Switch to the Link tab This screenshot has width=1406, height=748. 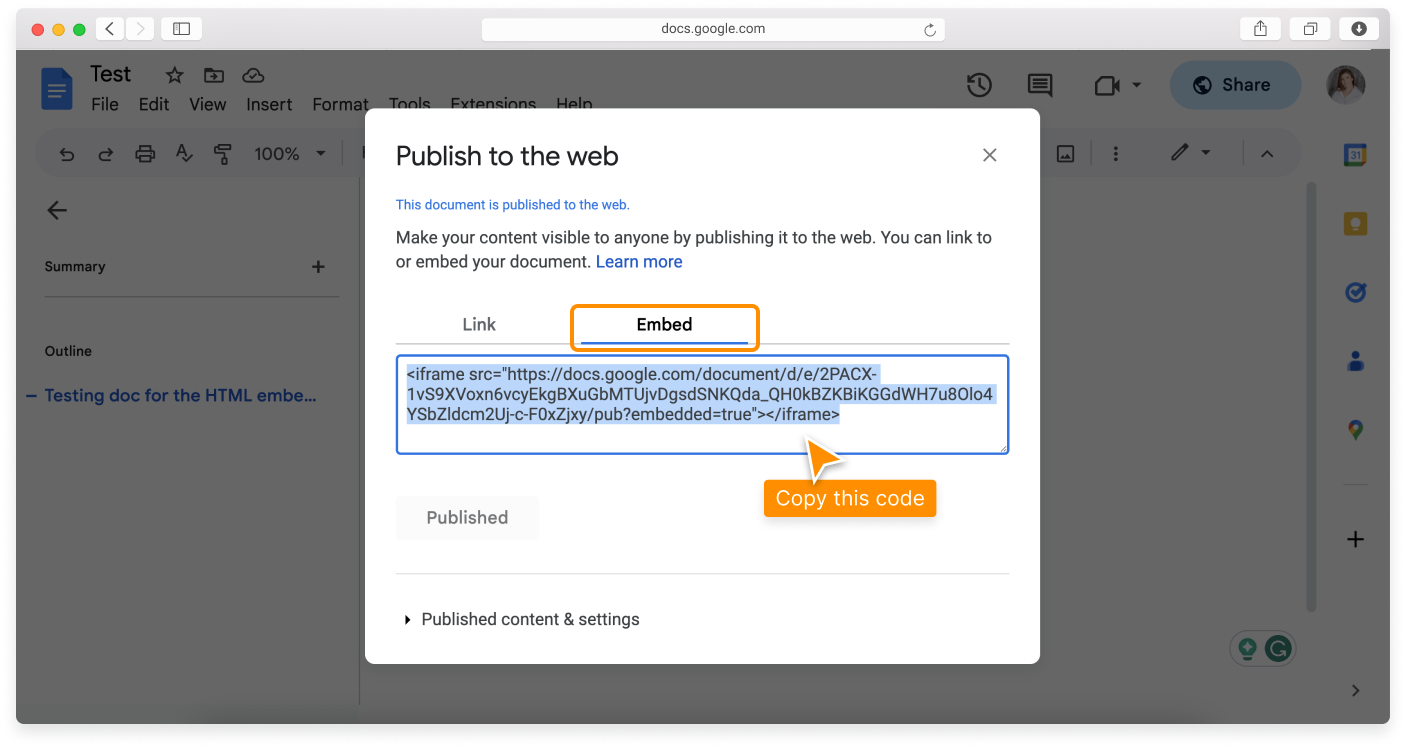[479, 324]
